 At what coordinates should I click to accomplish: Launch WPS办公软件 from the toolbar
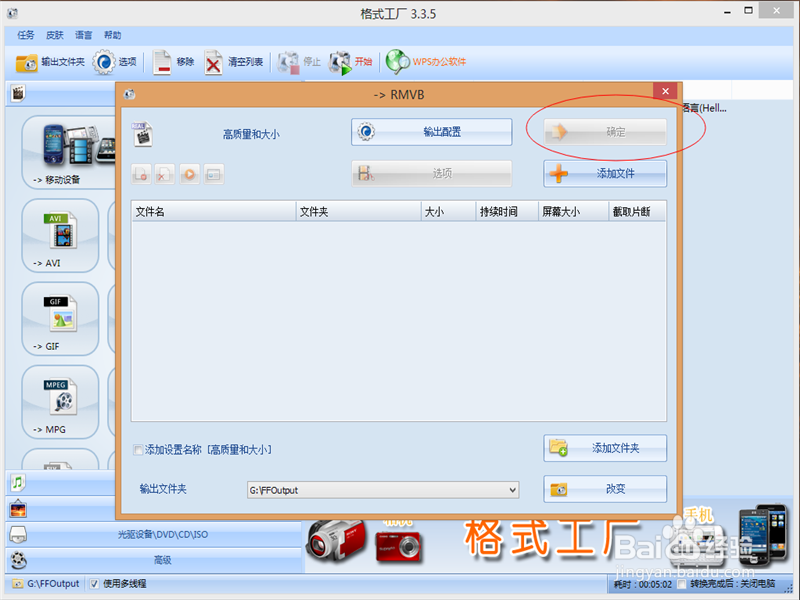[425, 61]
